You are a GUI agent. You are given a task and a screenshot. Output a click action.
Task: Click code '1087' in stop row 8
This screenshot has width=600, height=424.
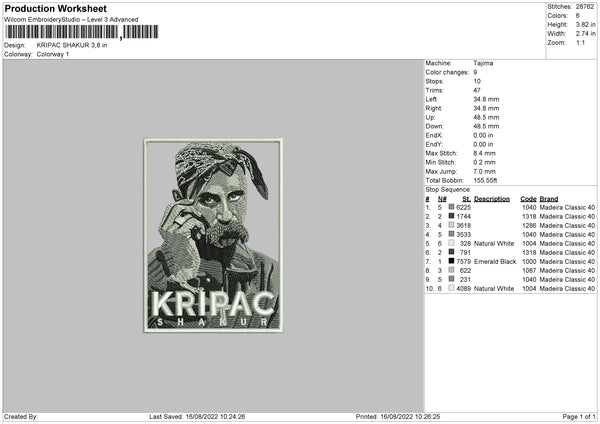tap(529, 271)
